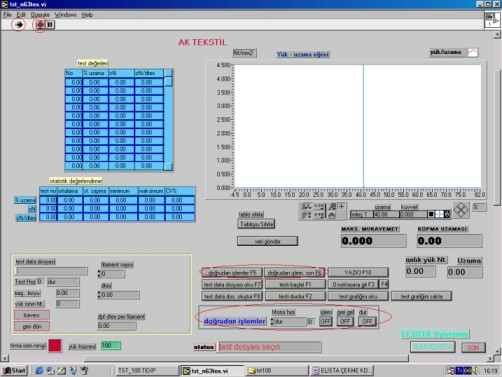Click the filament sayısı increment arrows

coord(99,274)
